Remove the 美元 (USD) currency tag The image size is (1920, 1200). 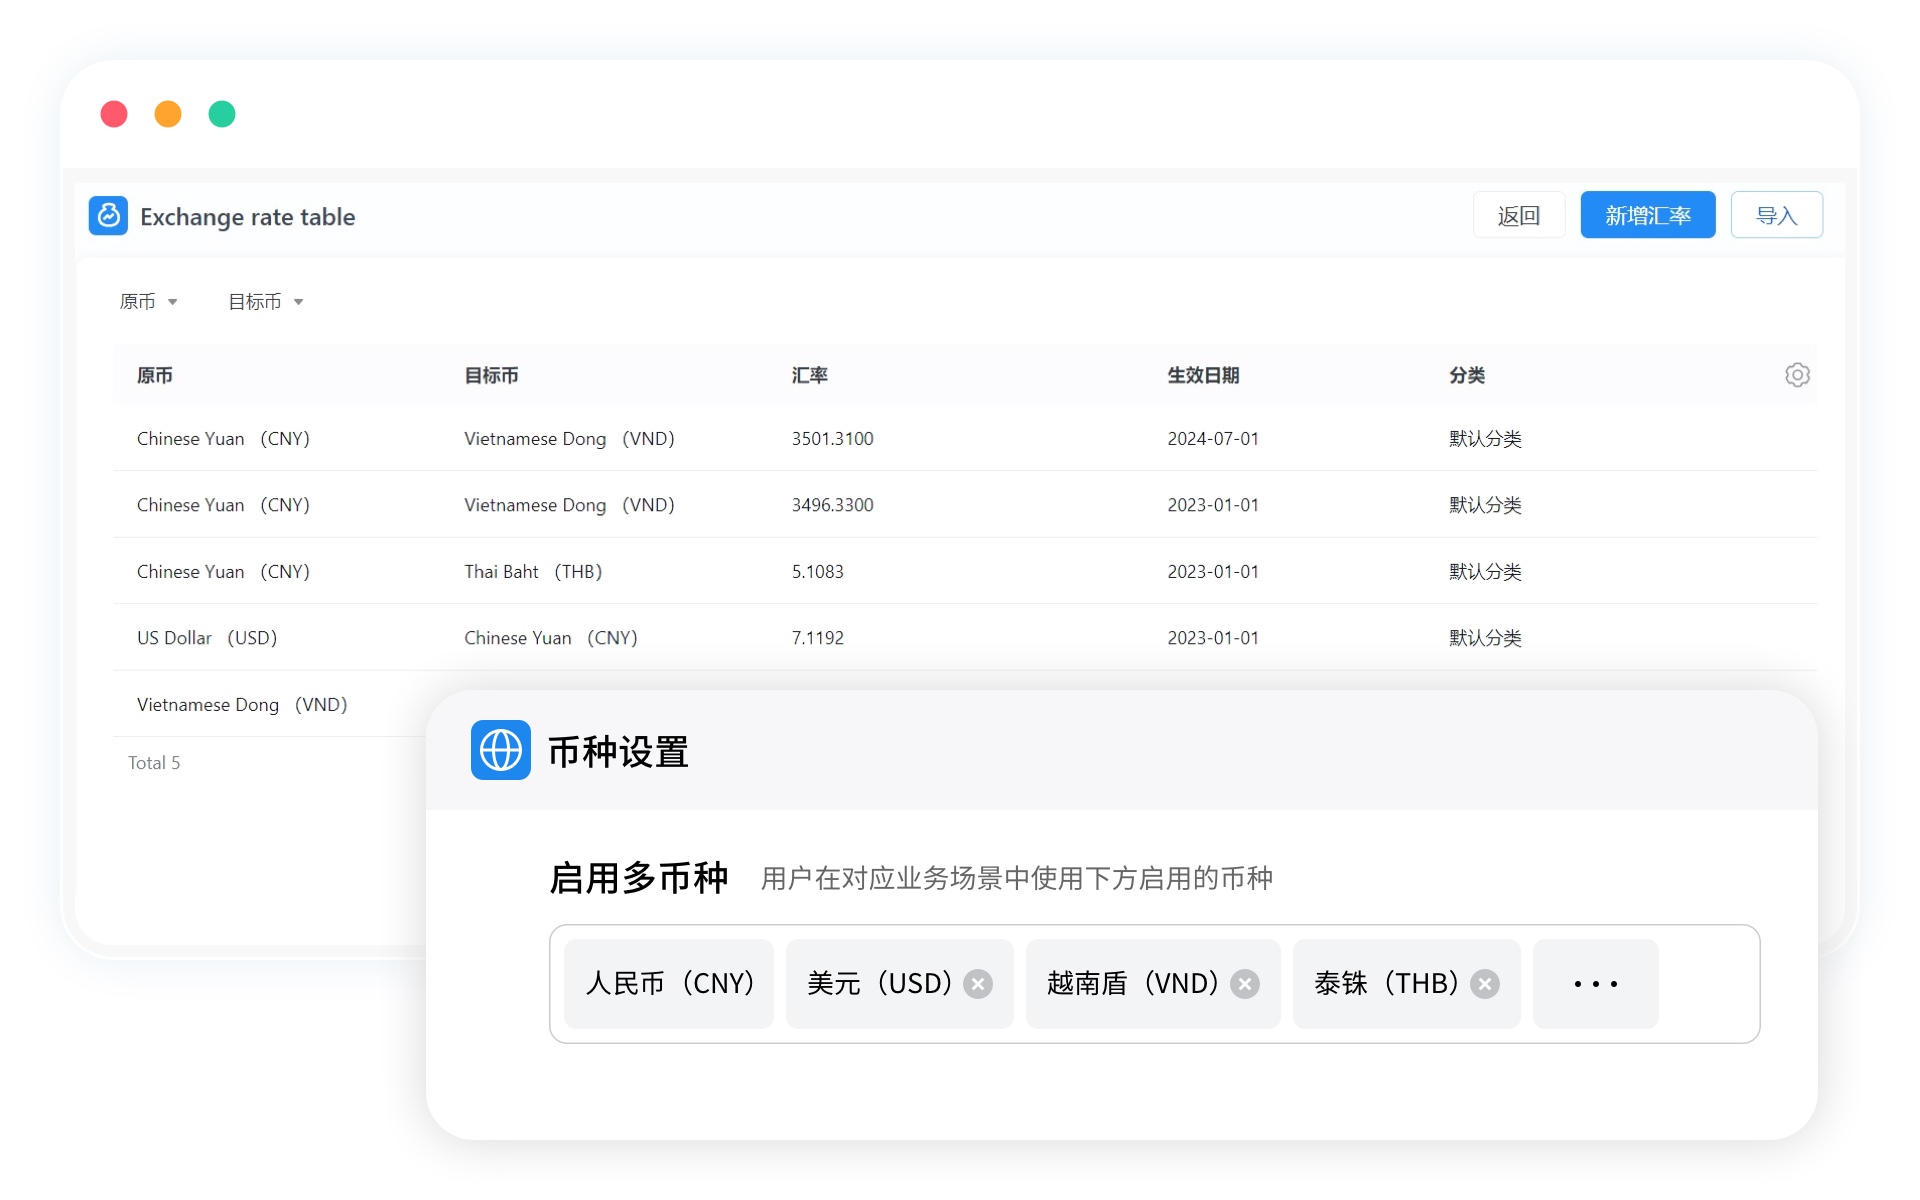978,984
